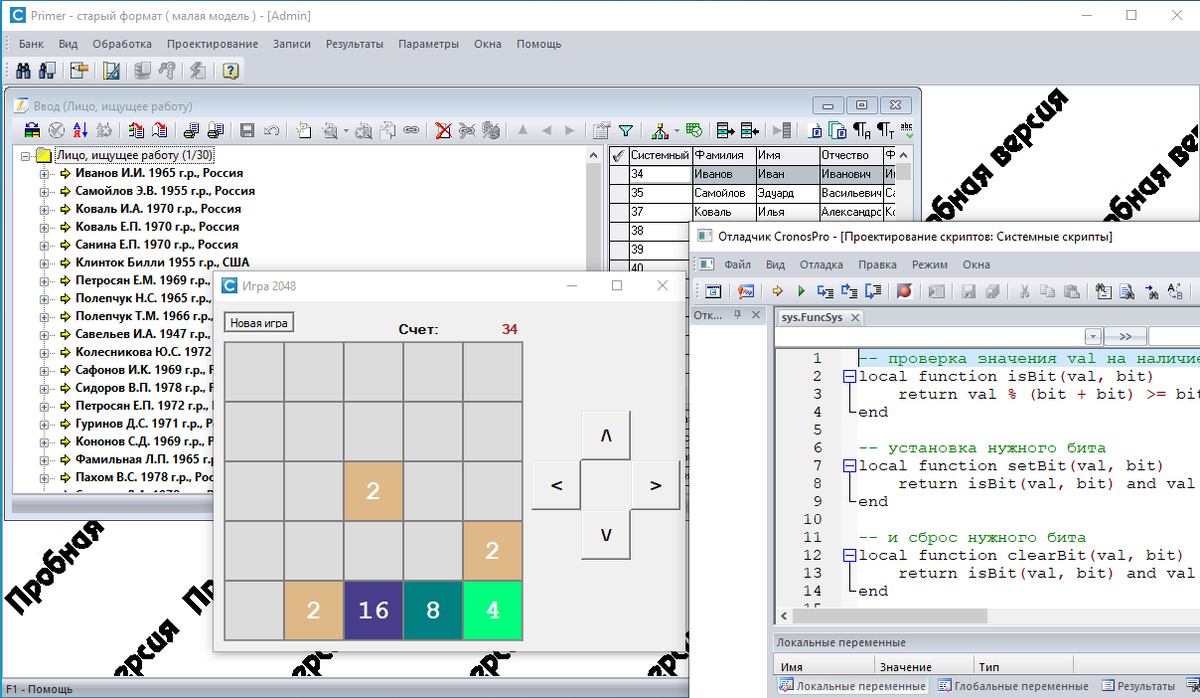Click the red X delete record icon
Screen dimensions: 1200x698
(443, 130)
